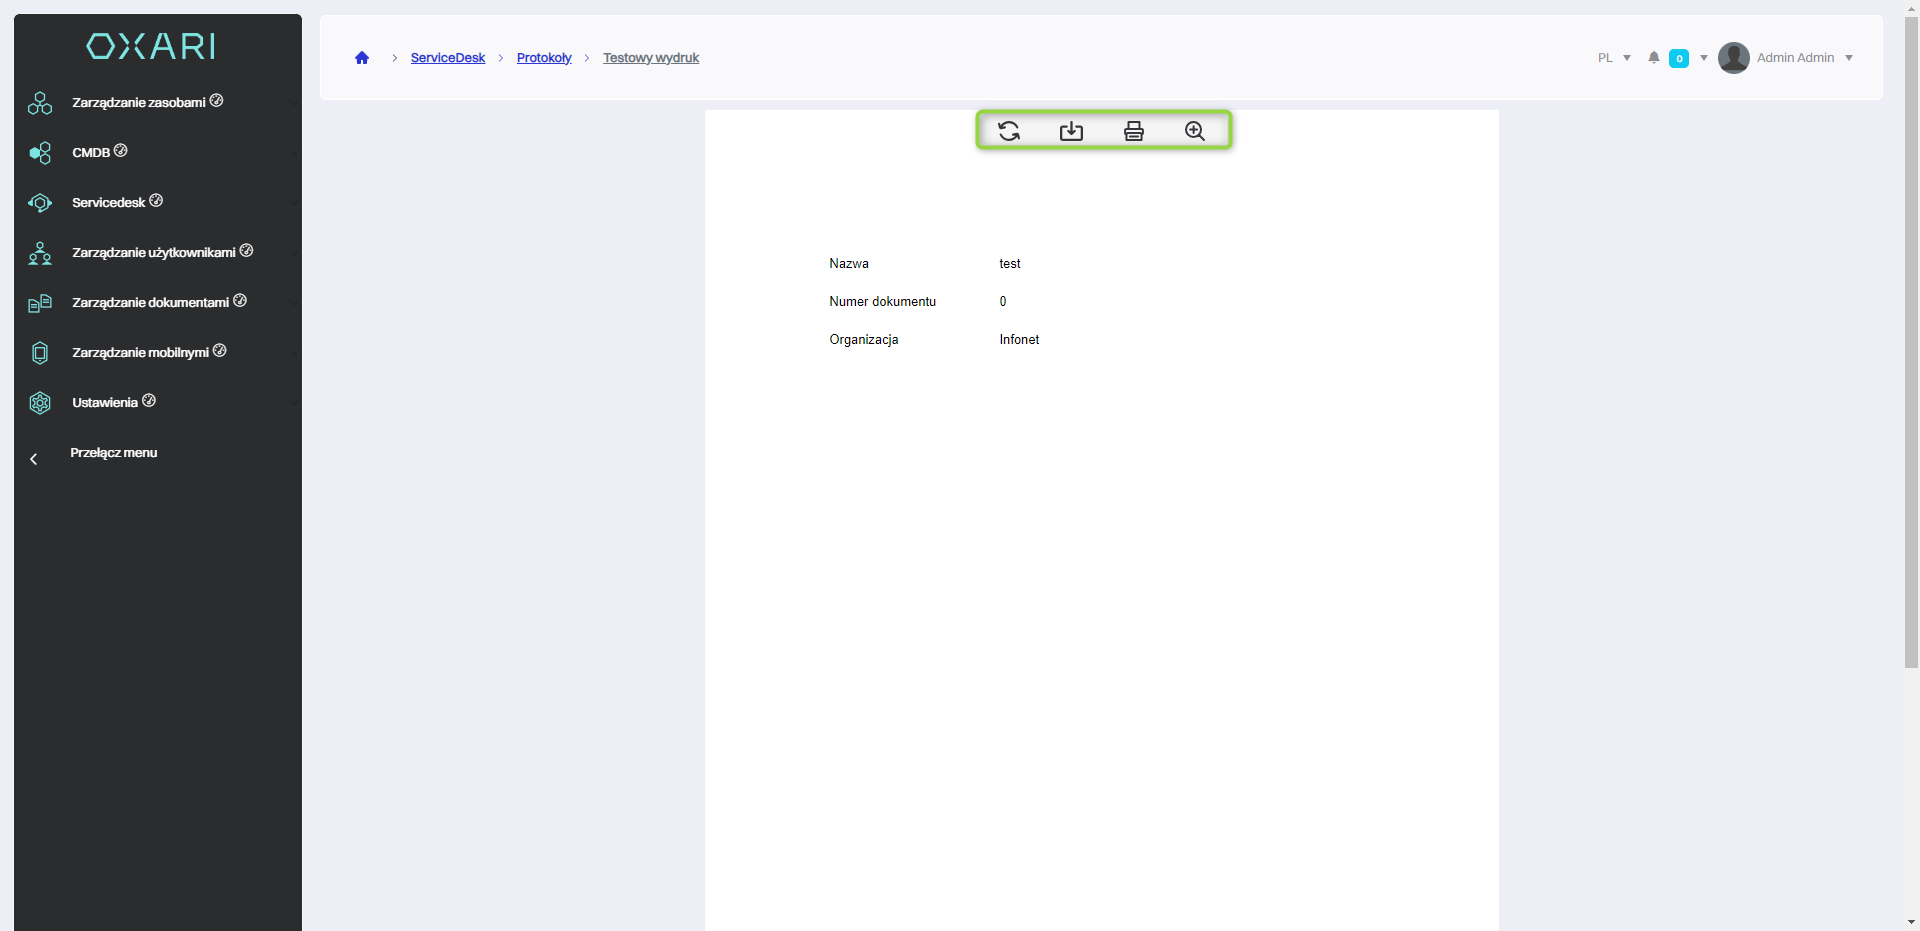
Task: Open notifications bell icon
Action: coord(1654,58)
